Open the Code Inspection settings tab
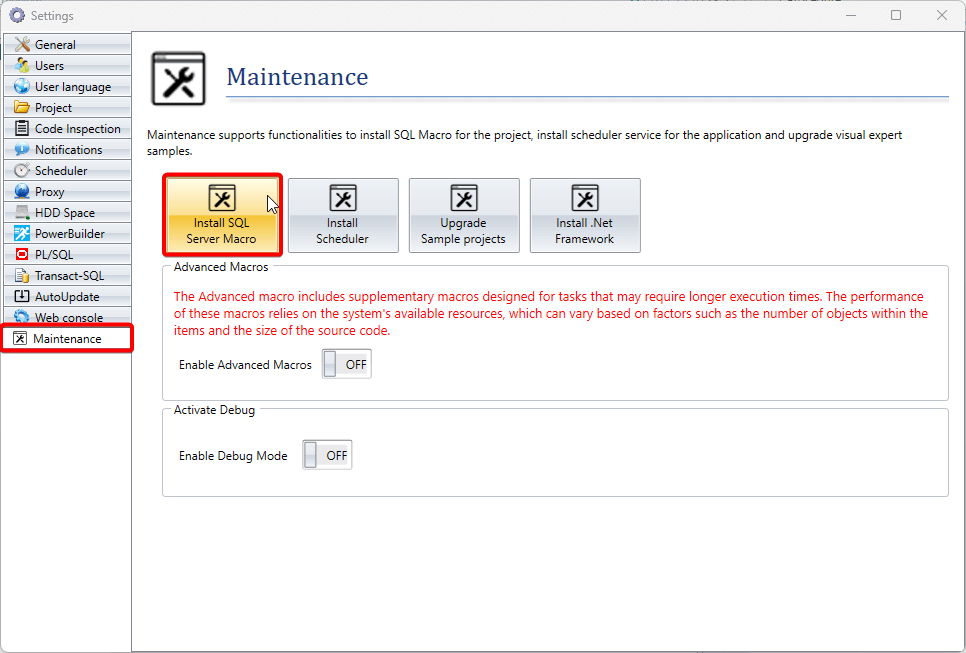 [x=77, y=129]
